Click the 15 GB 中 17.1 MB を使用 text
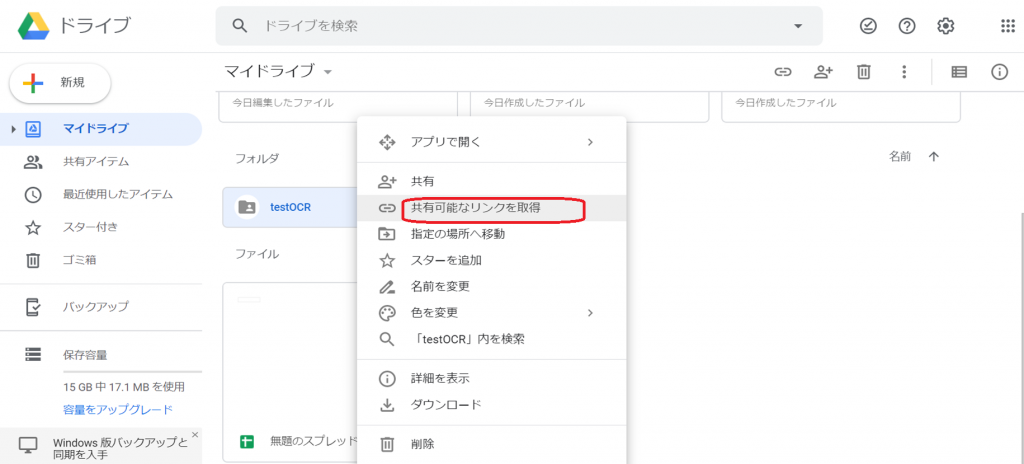The height and width of the screenshot is (464, 1024). (x=124, y=387)
